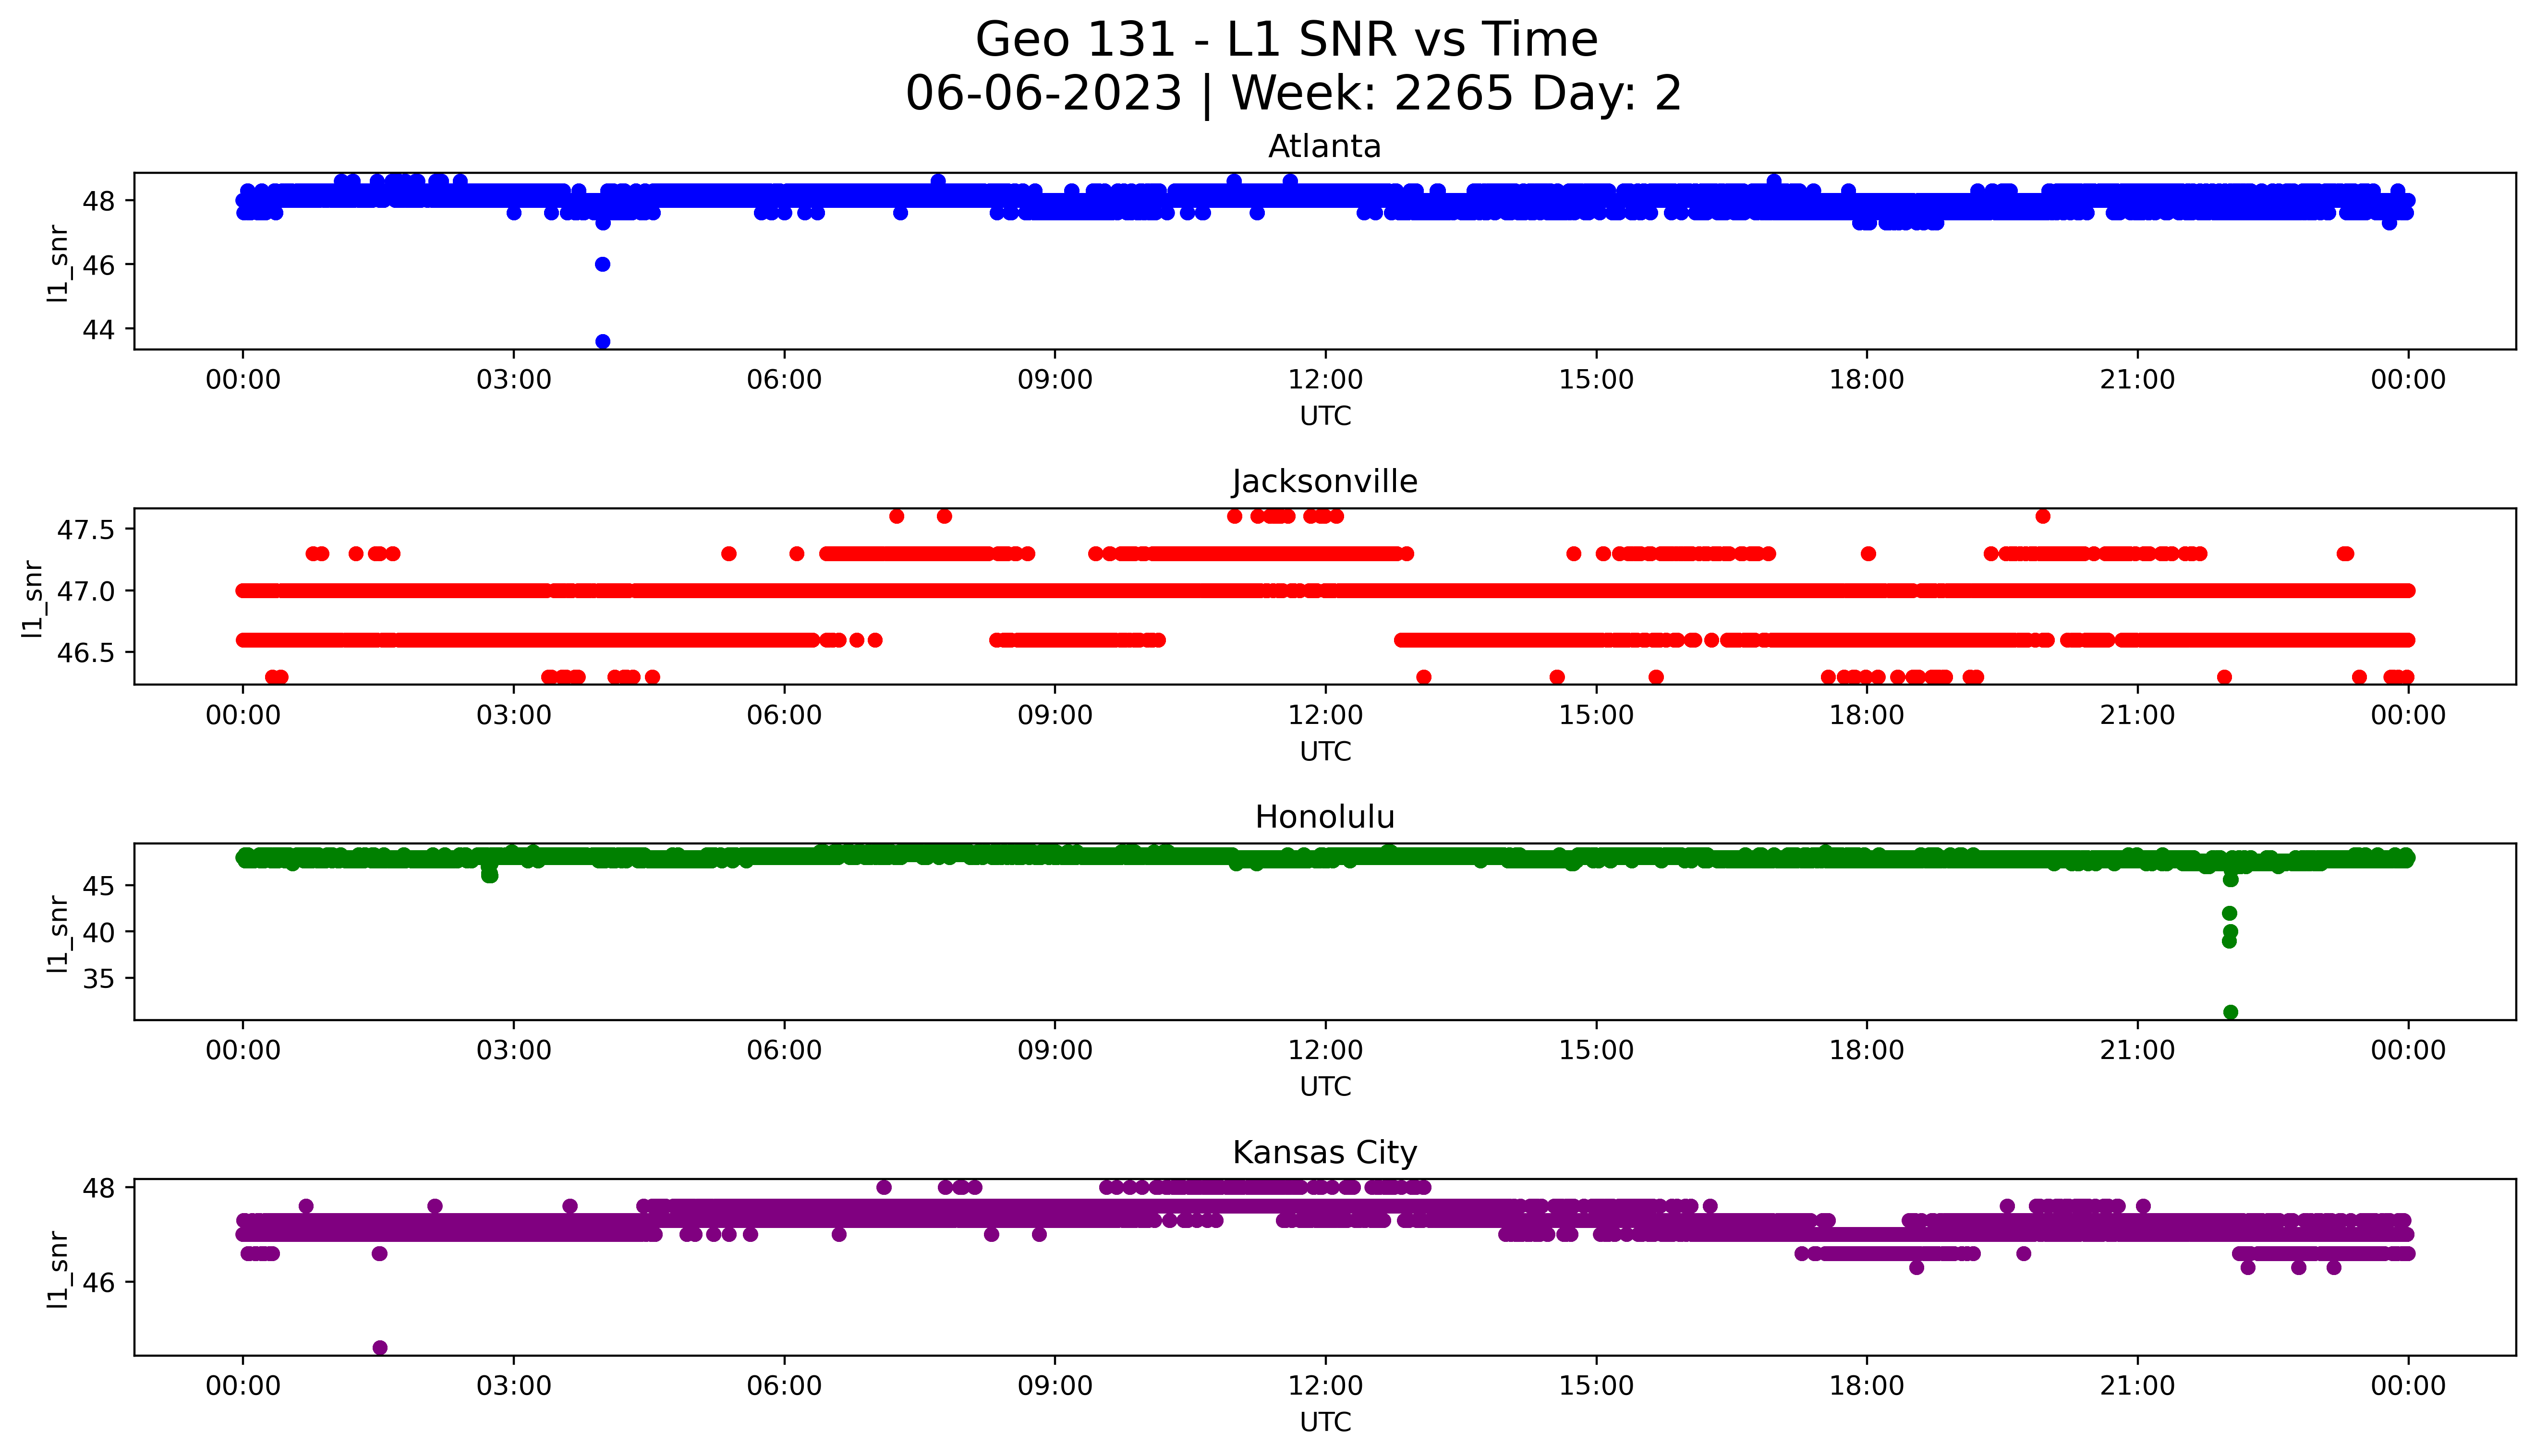
Task: Click the l1_snr y-axis label of Jacksonville
Action: [x=33, y=598]
